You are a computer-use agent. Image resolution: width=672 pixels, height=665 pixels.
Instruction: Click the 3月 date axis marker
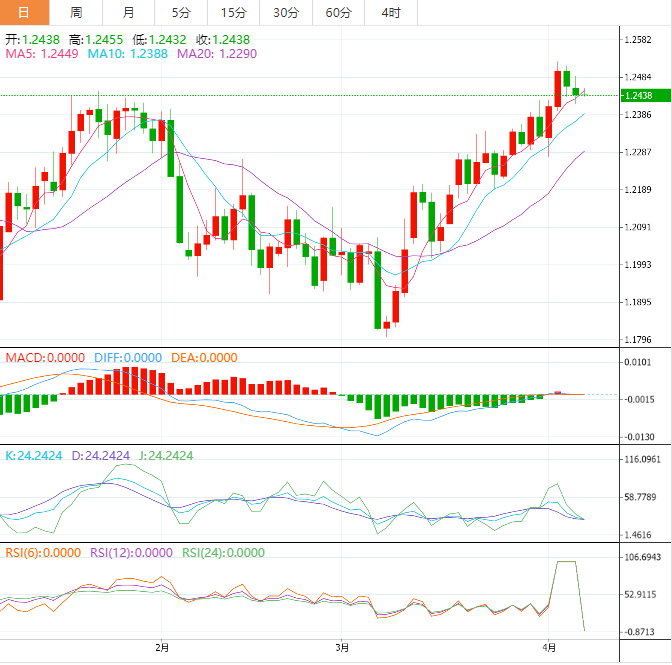click(342, 647)
